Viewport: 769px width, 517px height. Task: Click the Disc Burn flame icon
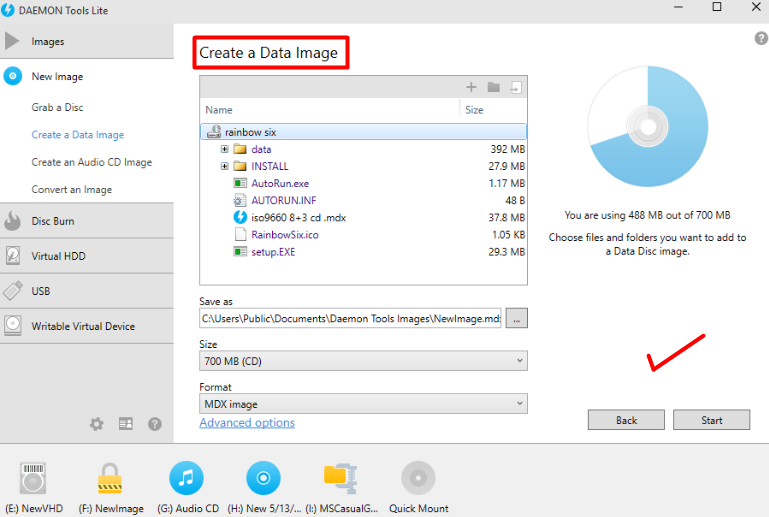tap(12, 221)
